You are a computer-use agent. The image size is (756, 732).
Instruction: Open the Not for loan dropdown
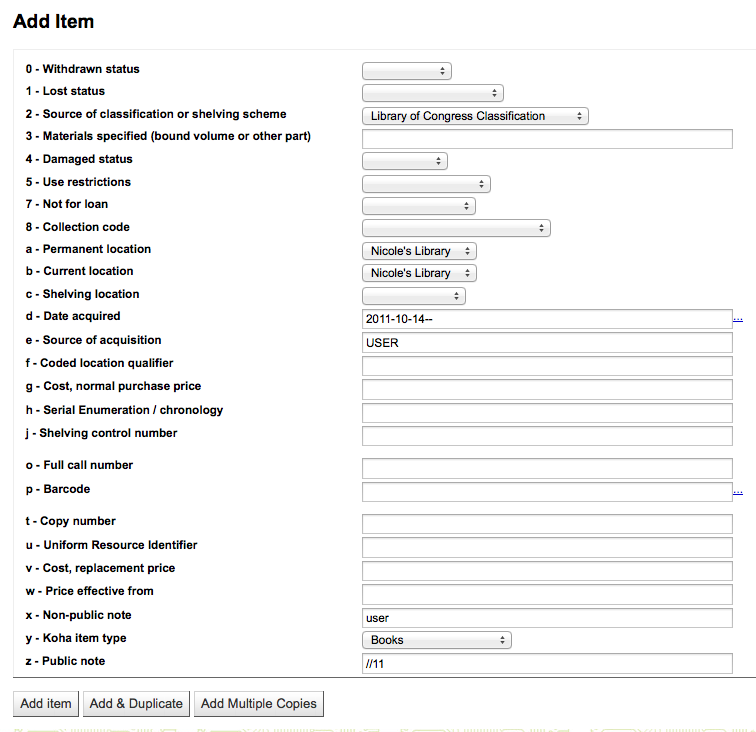click(x=419, y=206)
